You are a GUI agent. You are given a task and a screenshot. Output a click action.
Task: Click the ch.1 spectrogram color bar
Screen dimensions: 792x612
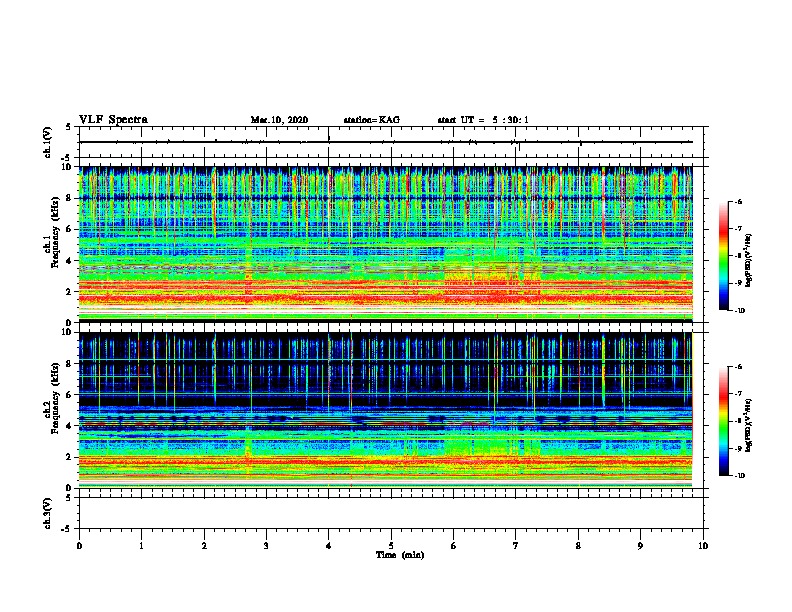[x=724, y=256]
